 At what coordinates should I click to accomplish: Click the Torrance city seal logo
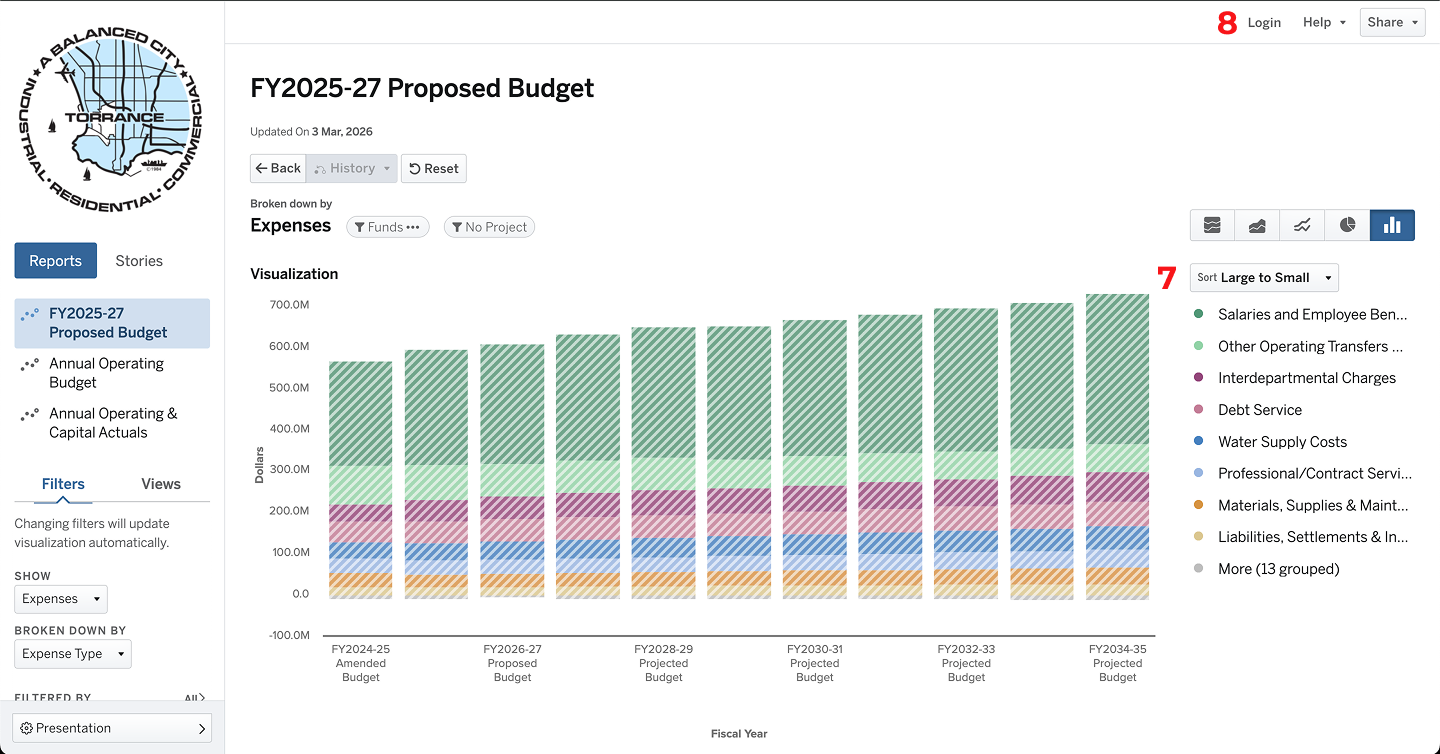pyautogui.click(x=110, y=120)
